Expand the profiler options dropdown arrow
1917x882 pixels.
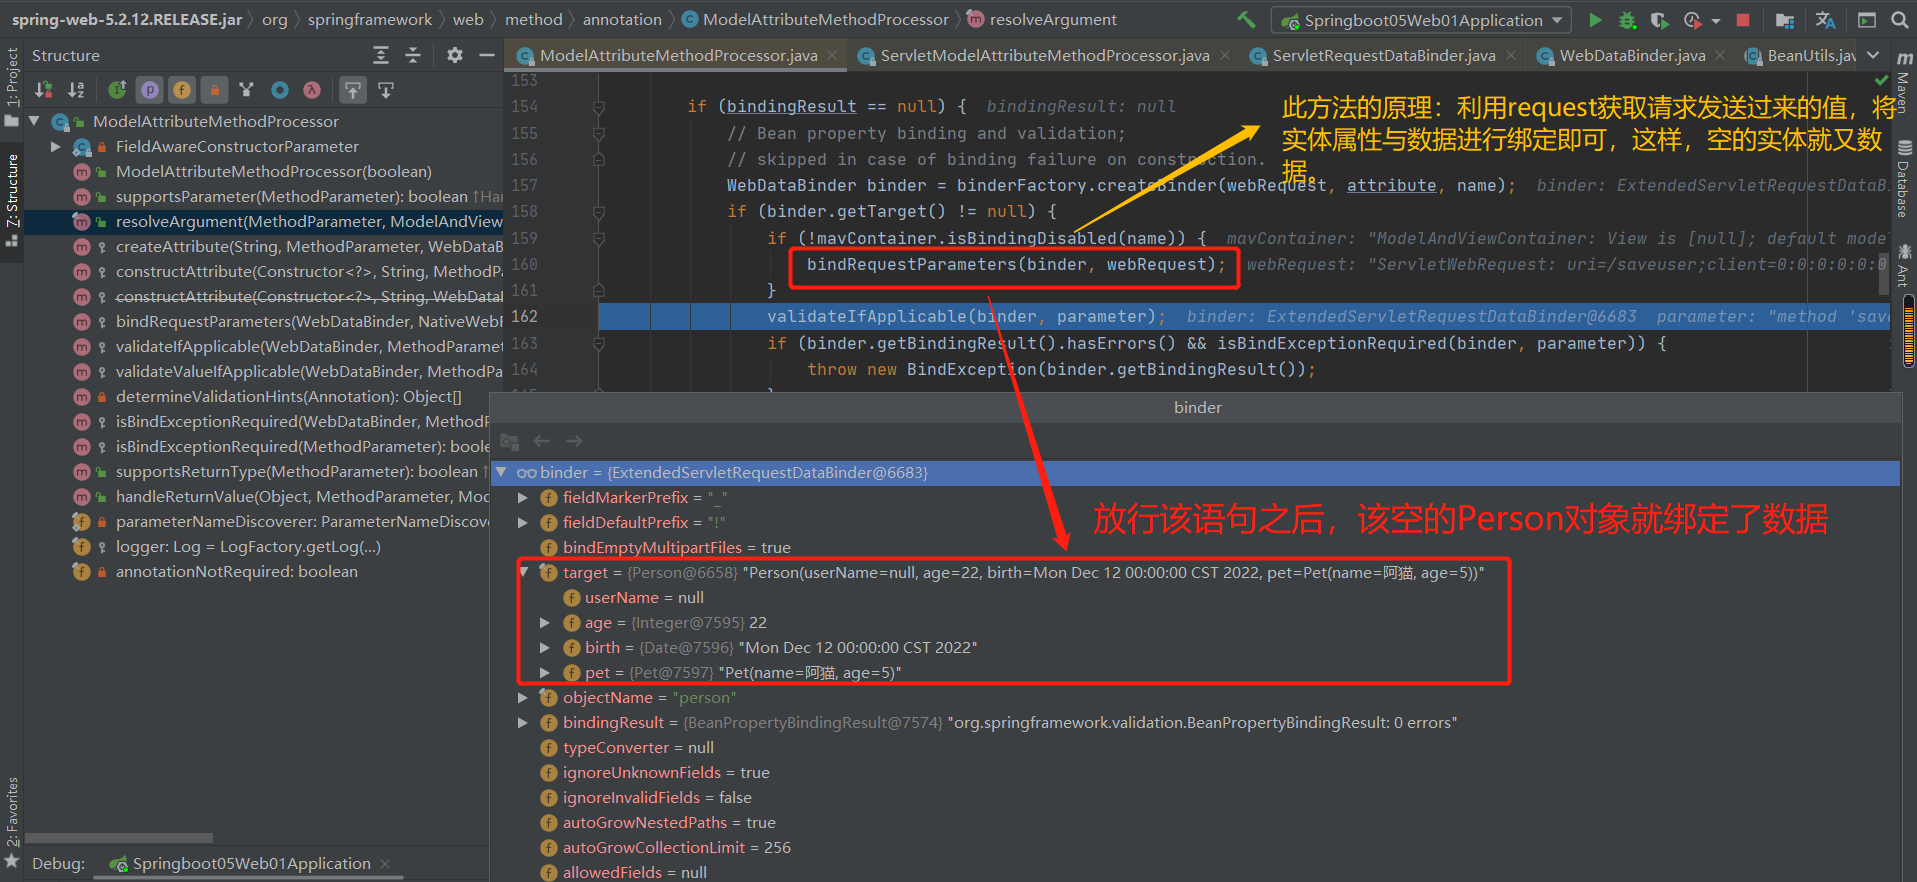tap(1716, 20)
